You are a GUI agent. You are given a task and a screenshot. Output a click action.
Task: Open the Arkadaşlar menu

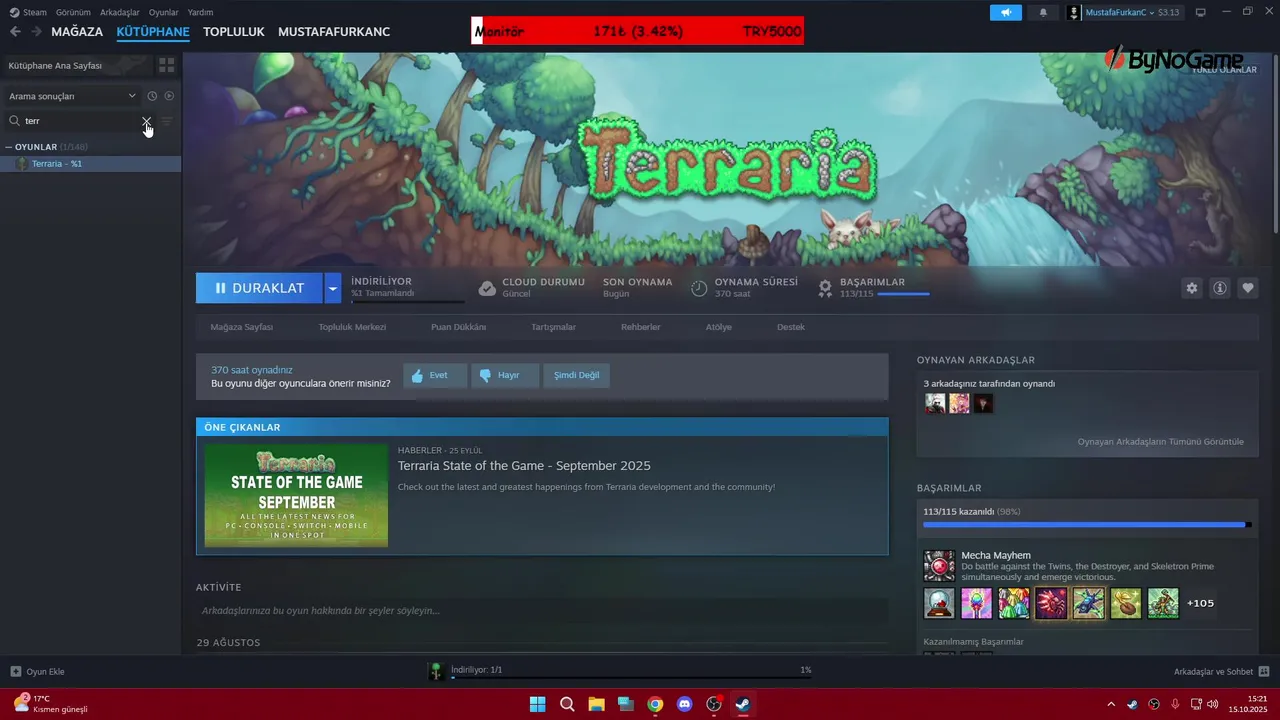click(x=120, y=12)
